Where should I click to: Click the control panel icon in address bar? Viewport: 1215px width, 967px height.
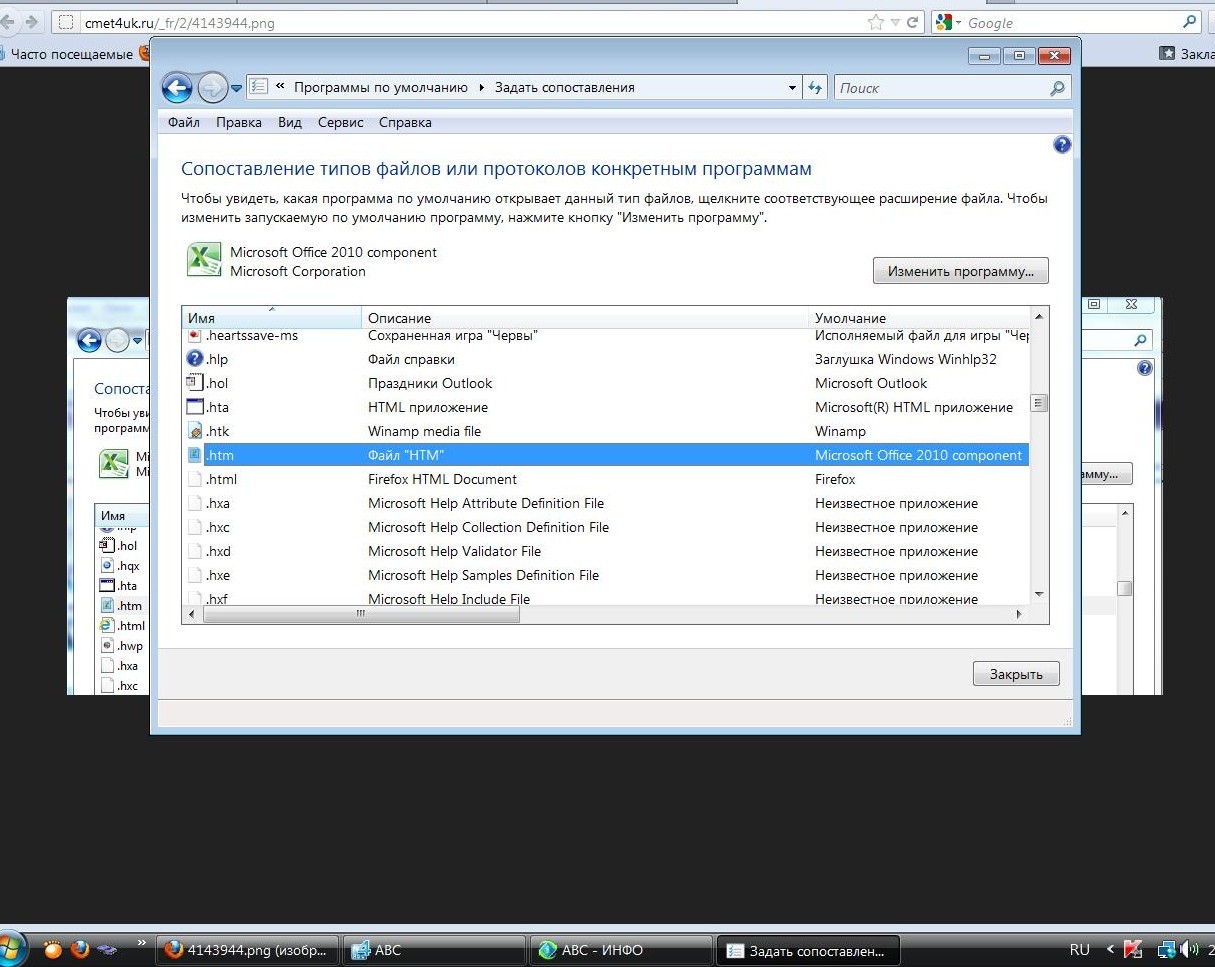point(258,87)
